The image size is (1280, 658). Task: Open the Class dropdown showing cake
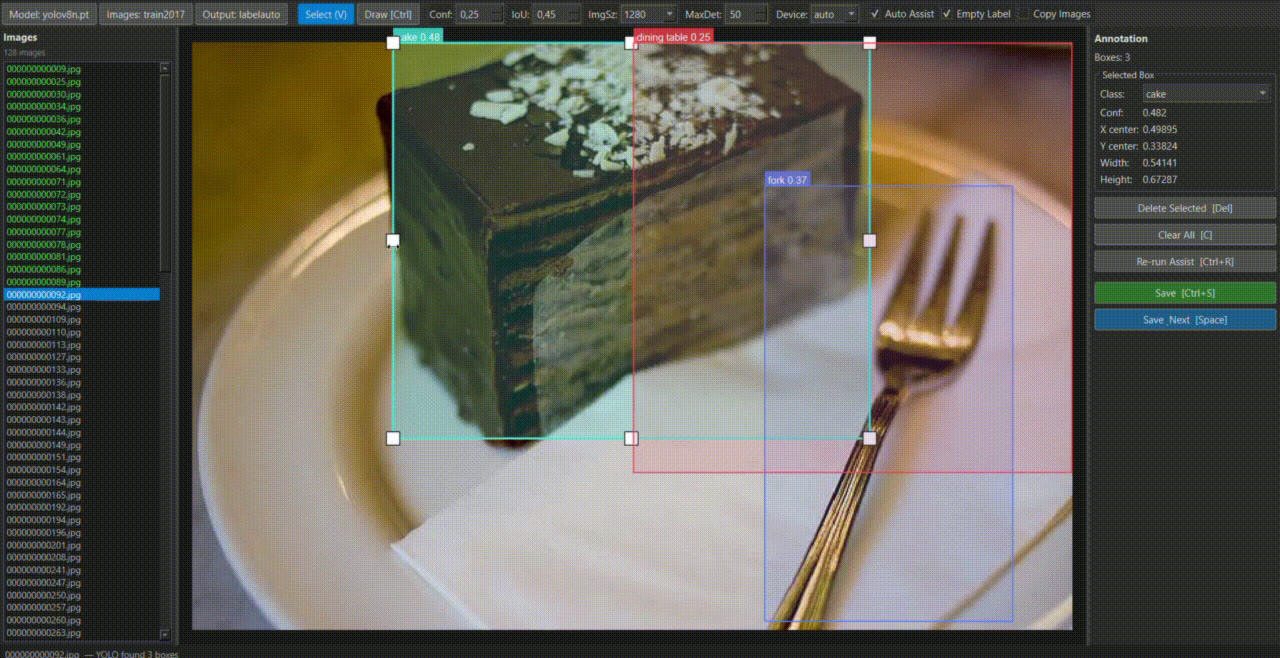point(1207,94)
